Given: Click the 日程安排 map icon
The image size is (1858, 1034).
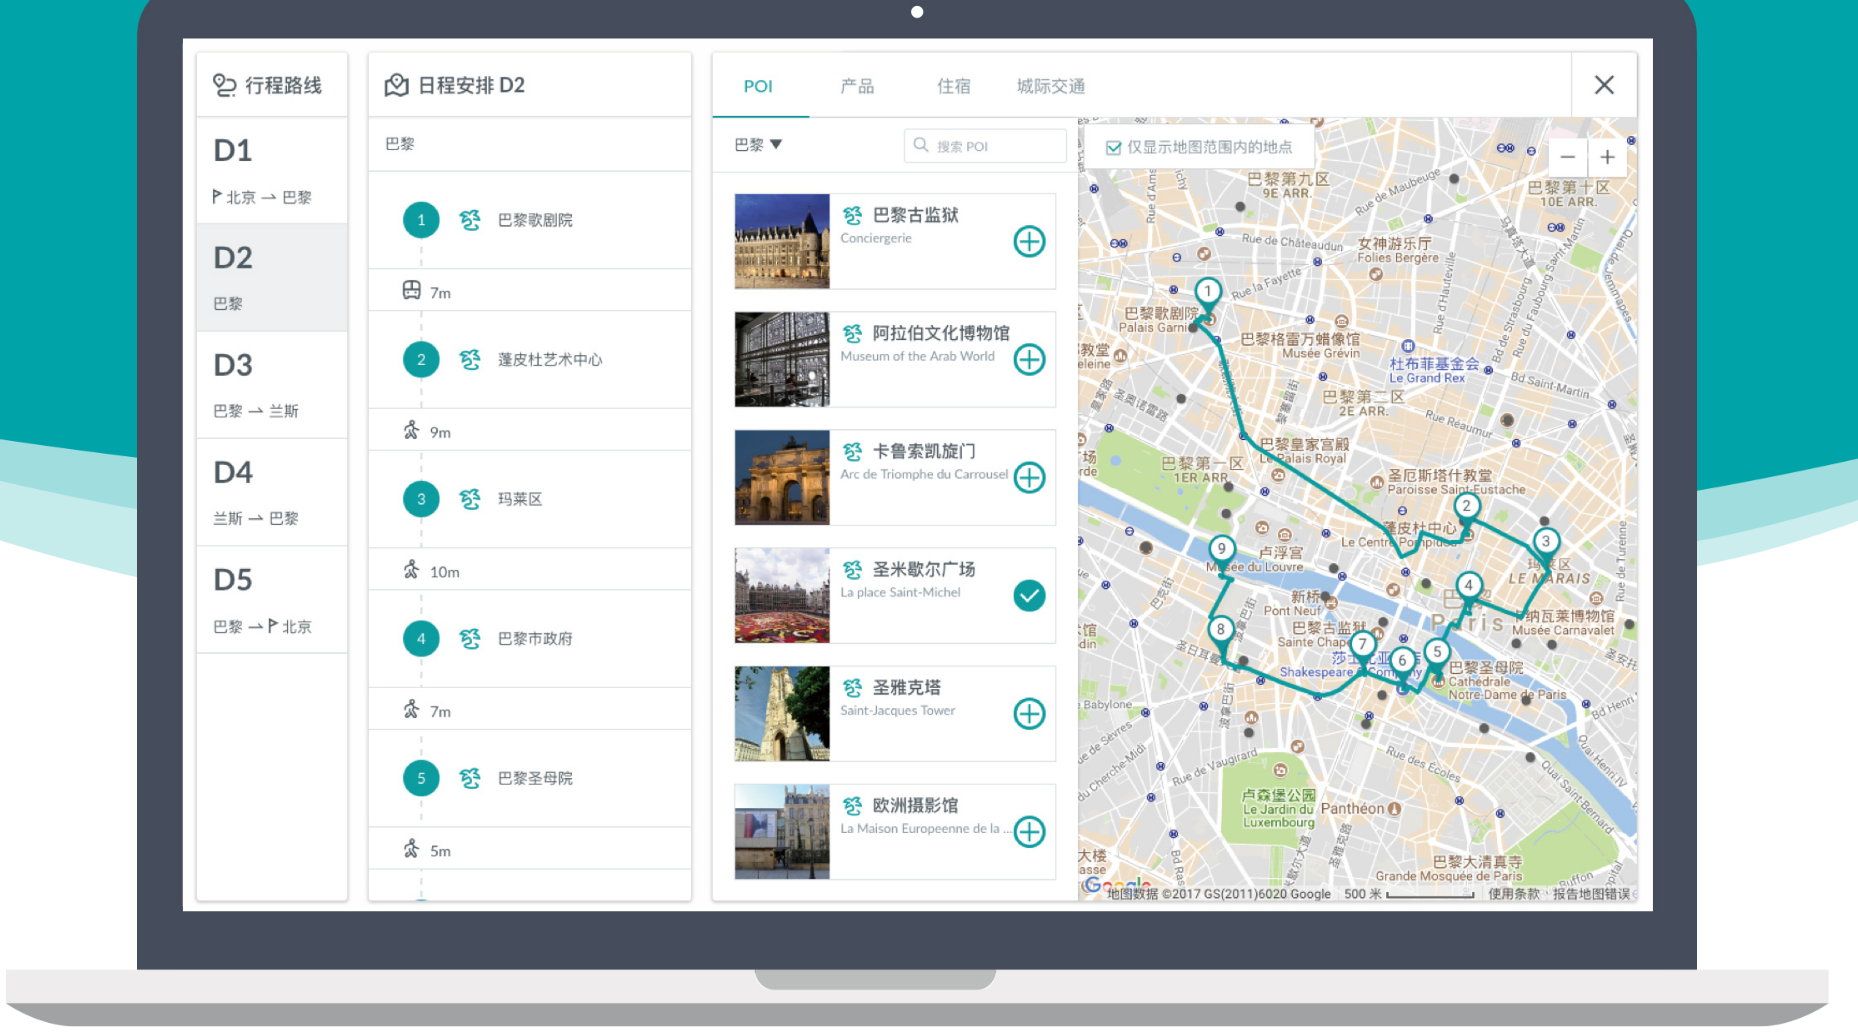Looking at the screenshot, I should [x=397, y=85].
